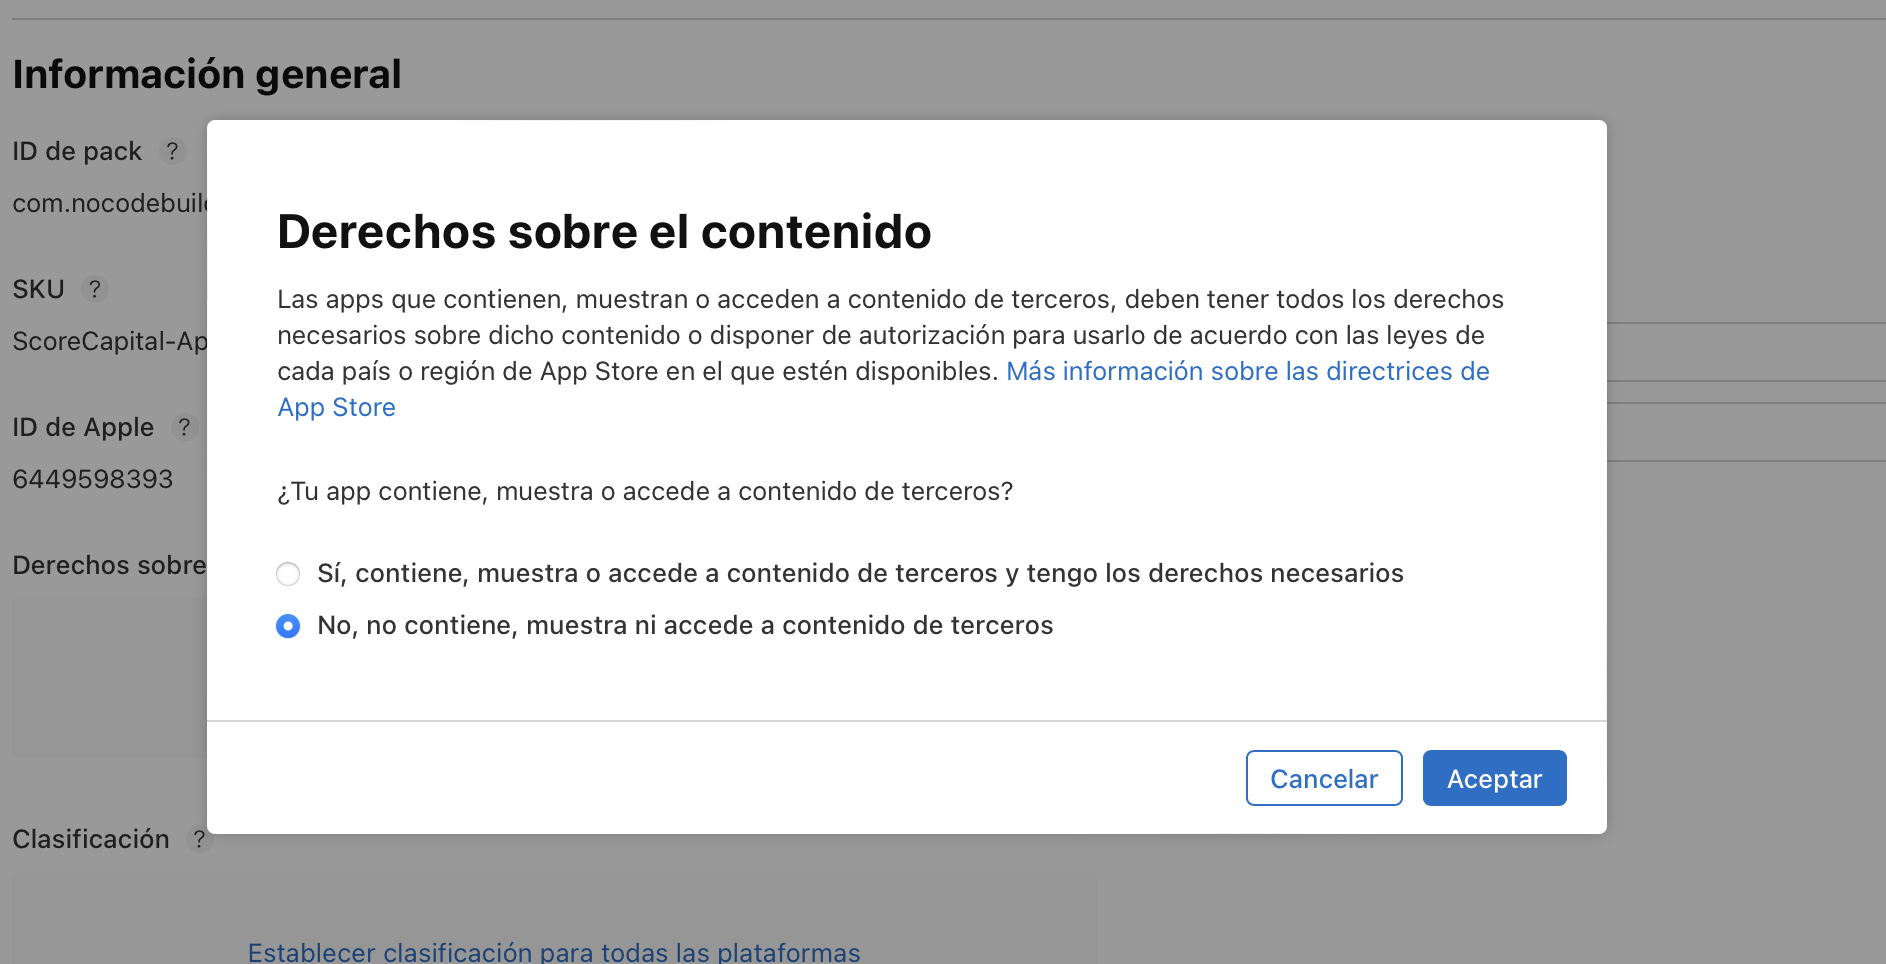Click the 'com.nocodebuil' pack ID value

pyautogui.click(x=110, y=203)
